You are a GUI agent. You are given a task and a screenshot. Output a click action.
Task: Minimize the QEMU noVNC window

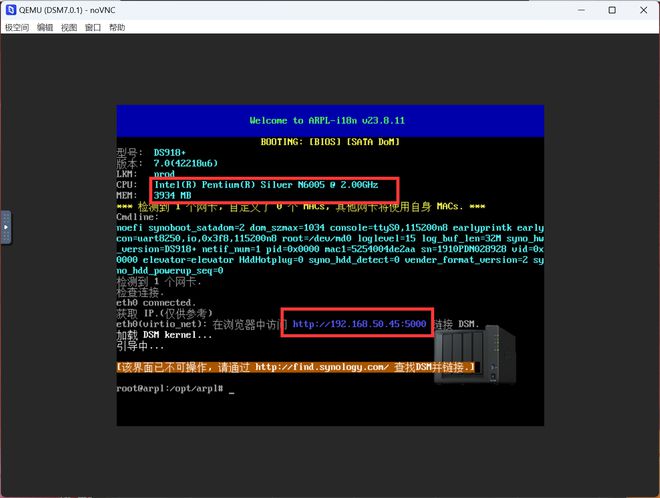pos(581,10)
